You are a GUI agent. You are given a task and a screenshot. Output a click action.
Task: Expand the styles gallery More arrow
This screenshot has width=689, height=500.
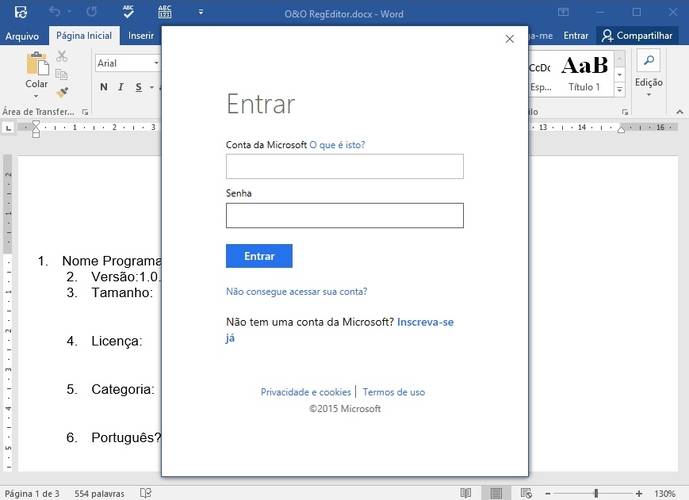click(x=620, y=90)
